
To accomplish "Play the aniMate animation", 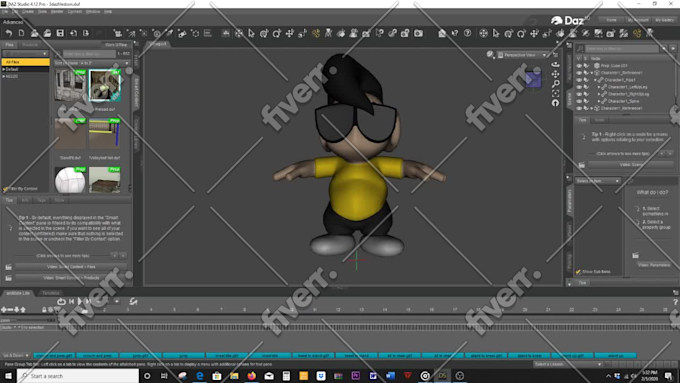I will tap(80, 301).
